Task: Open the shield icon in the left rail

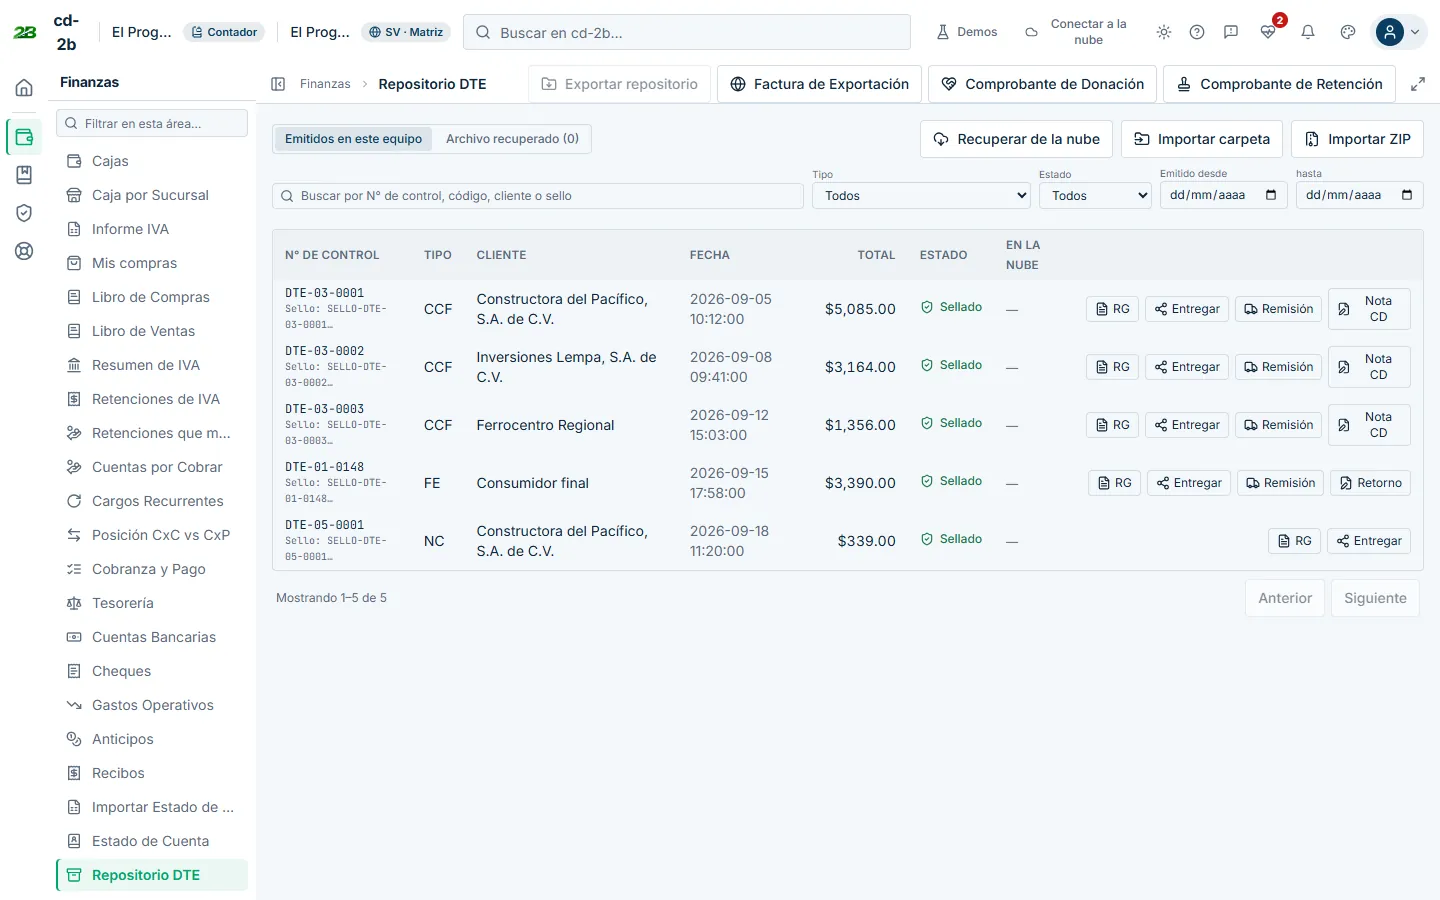Action: [24, 213]
